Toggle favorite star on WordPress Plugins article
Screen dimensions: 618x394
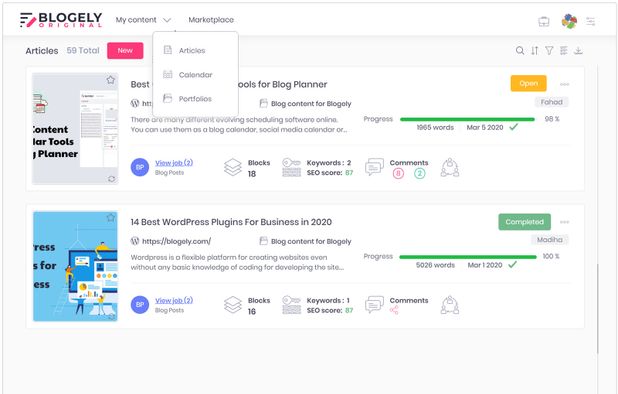(x=111, y=217)
